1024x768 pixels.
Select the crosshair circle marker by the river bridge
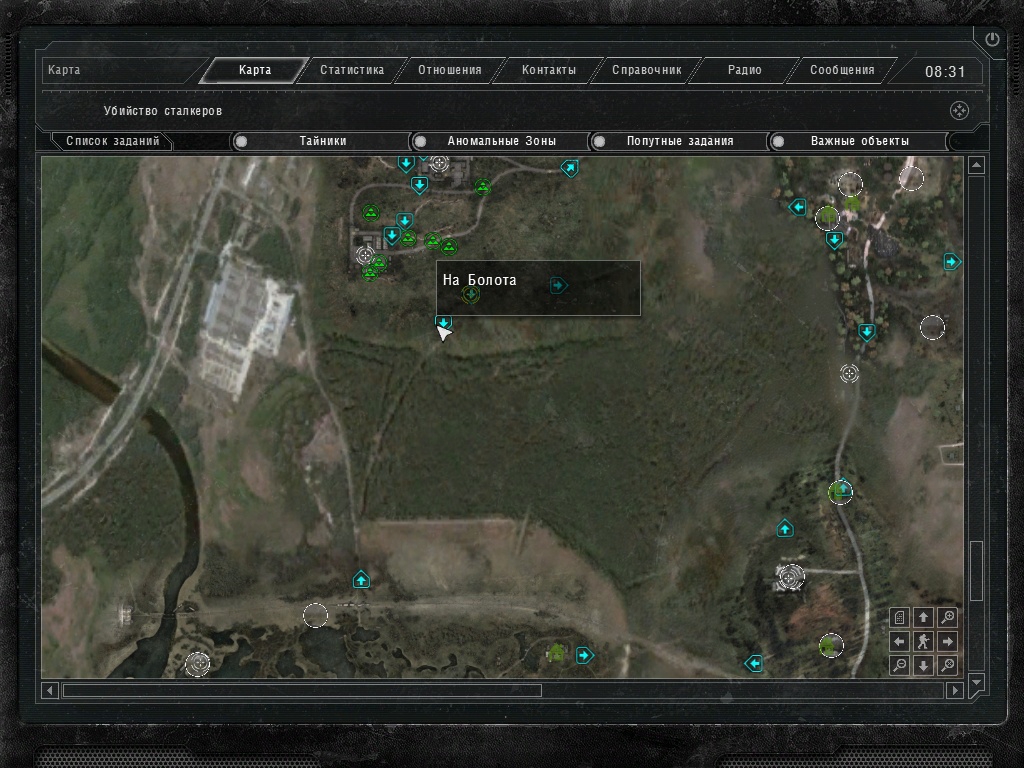click(x=197, y=664)
